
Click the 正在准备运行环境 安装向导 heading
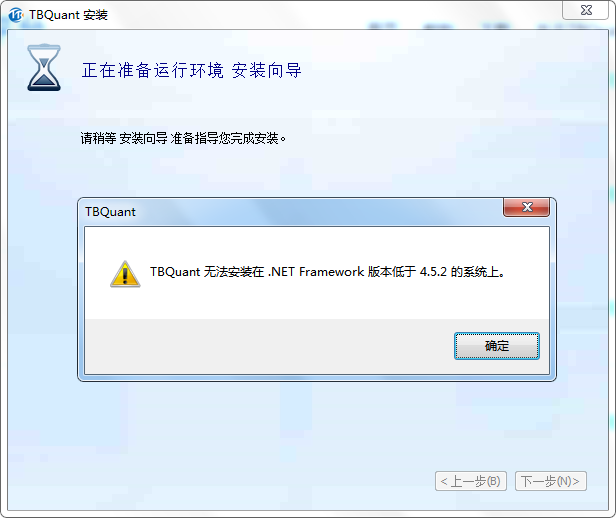(191, 71)
